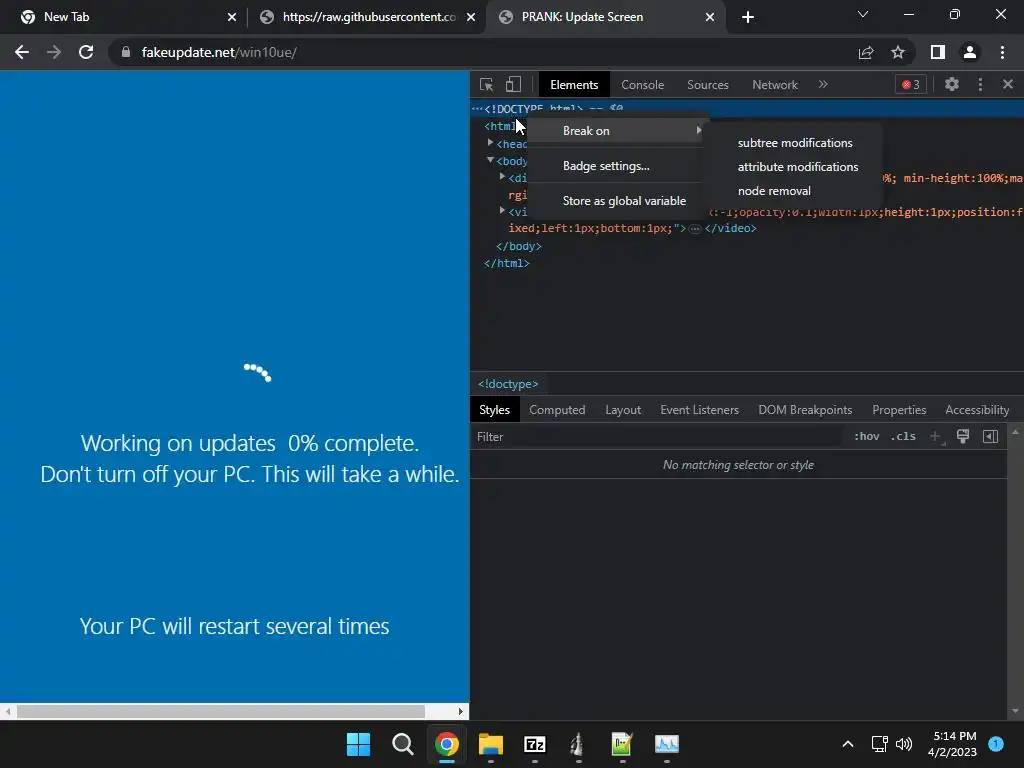This screenshot has height=768, width=1024.
Task: Open the tab search dropdown chevron
Action: (863, 14)
